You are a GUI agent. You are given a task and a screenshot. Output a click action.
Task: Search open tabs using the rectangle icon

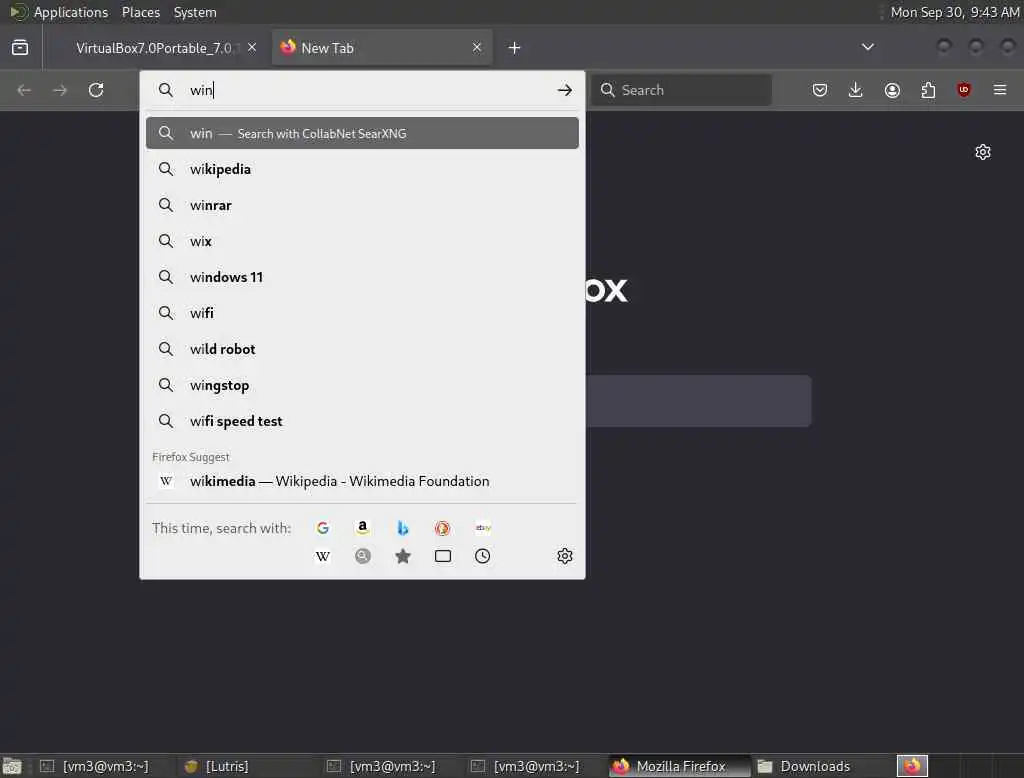click(x=443, y=556)
